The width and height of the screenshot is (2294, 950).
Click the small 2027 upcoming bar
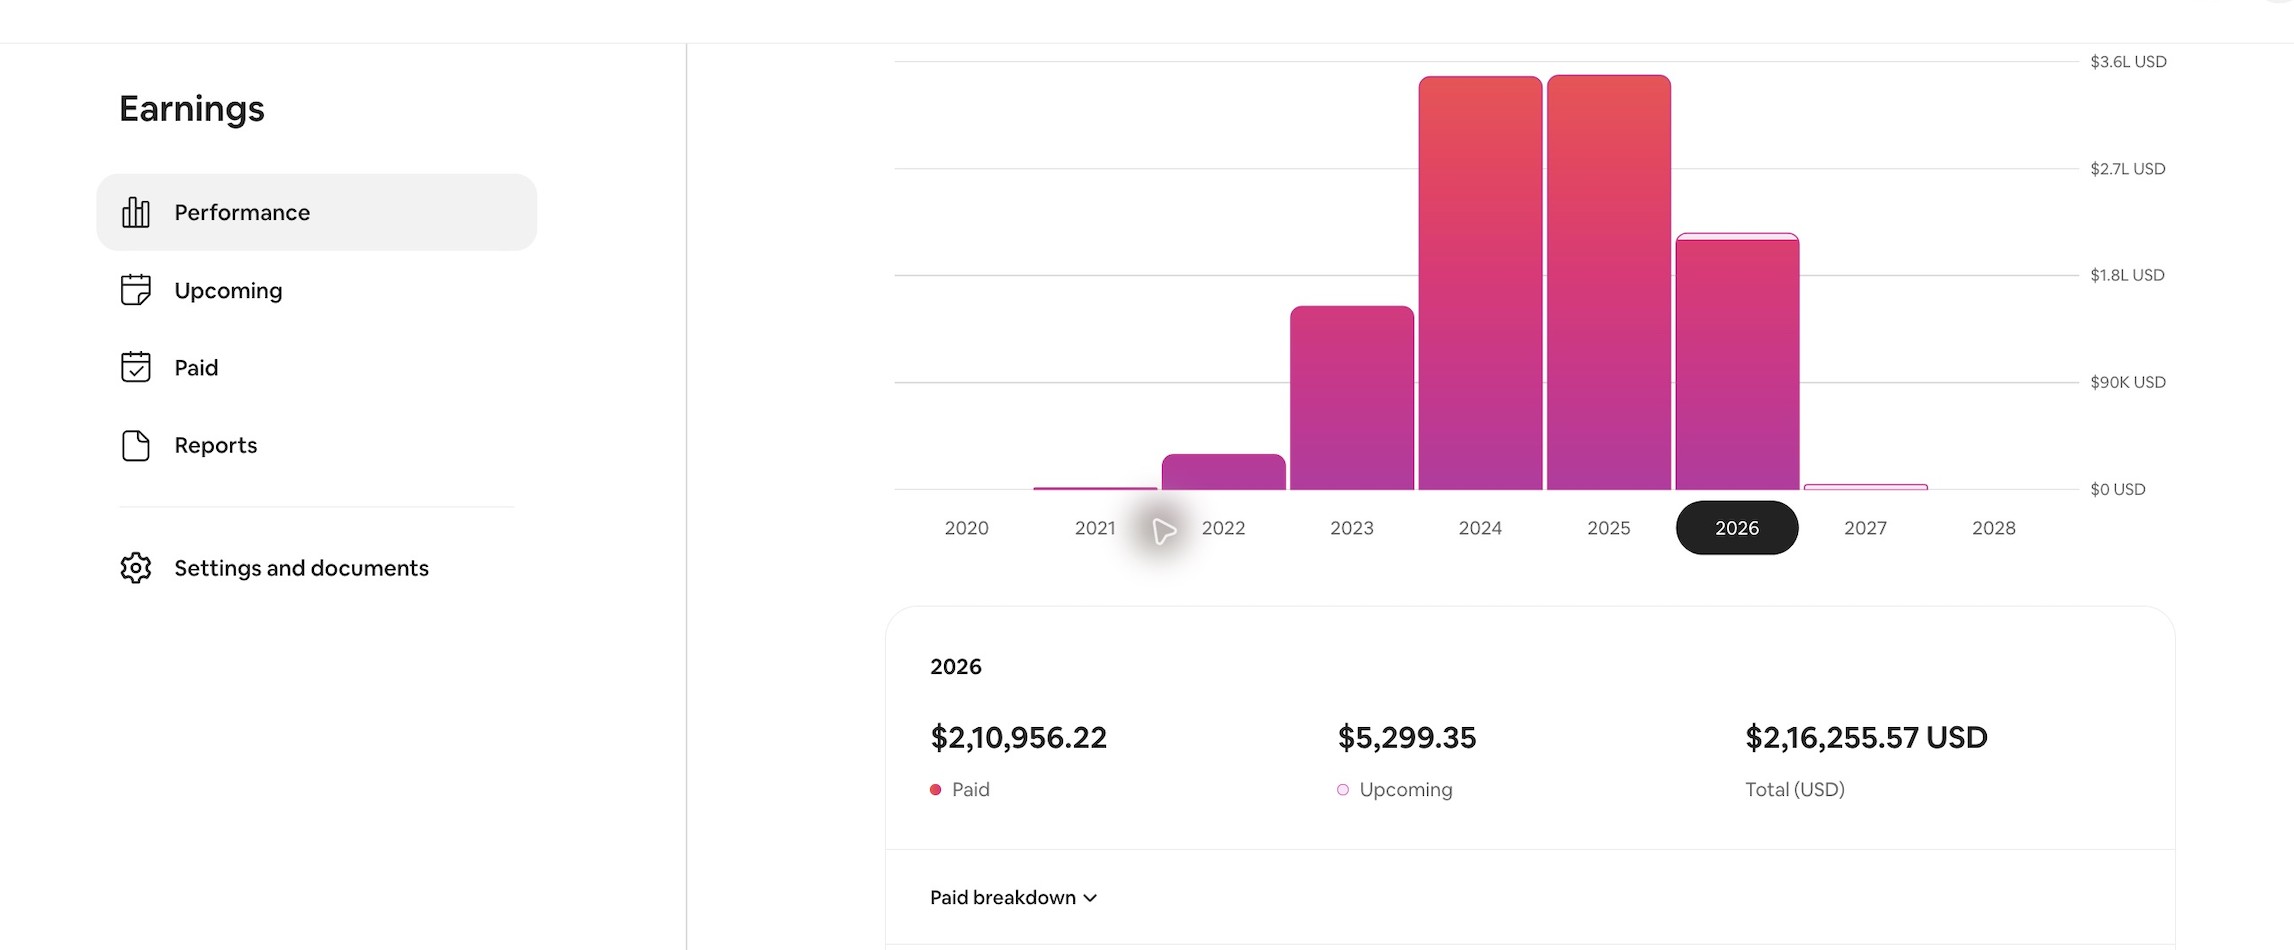(1866, 487)
